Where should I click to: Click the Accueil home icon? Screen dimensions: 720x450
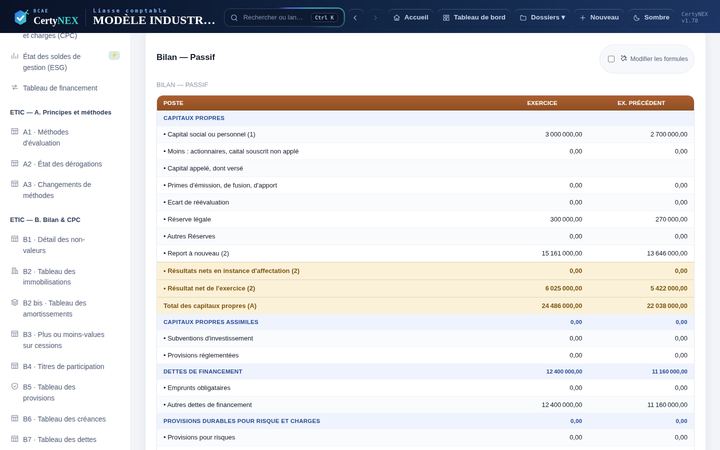[x=397, y=17]
